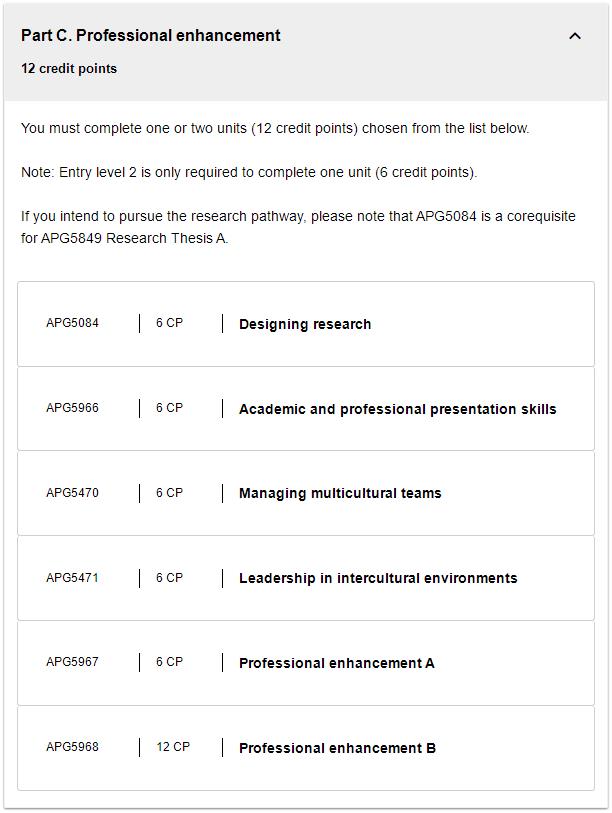This screenshot has height=813, width=612.
Task: Click unit code APG5470
Action: click(73, 493)
